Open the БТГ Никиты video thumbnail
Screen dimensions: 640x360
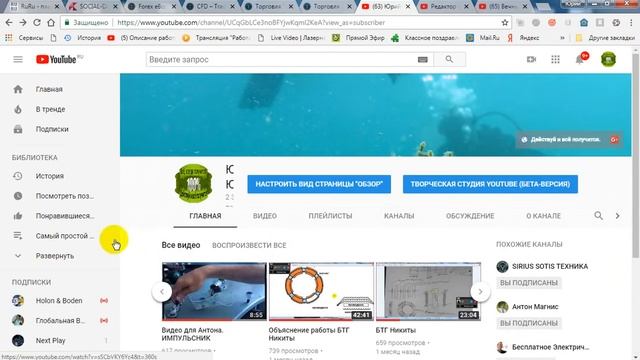click(x=428, y=291)
